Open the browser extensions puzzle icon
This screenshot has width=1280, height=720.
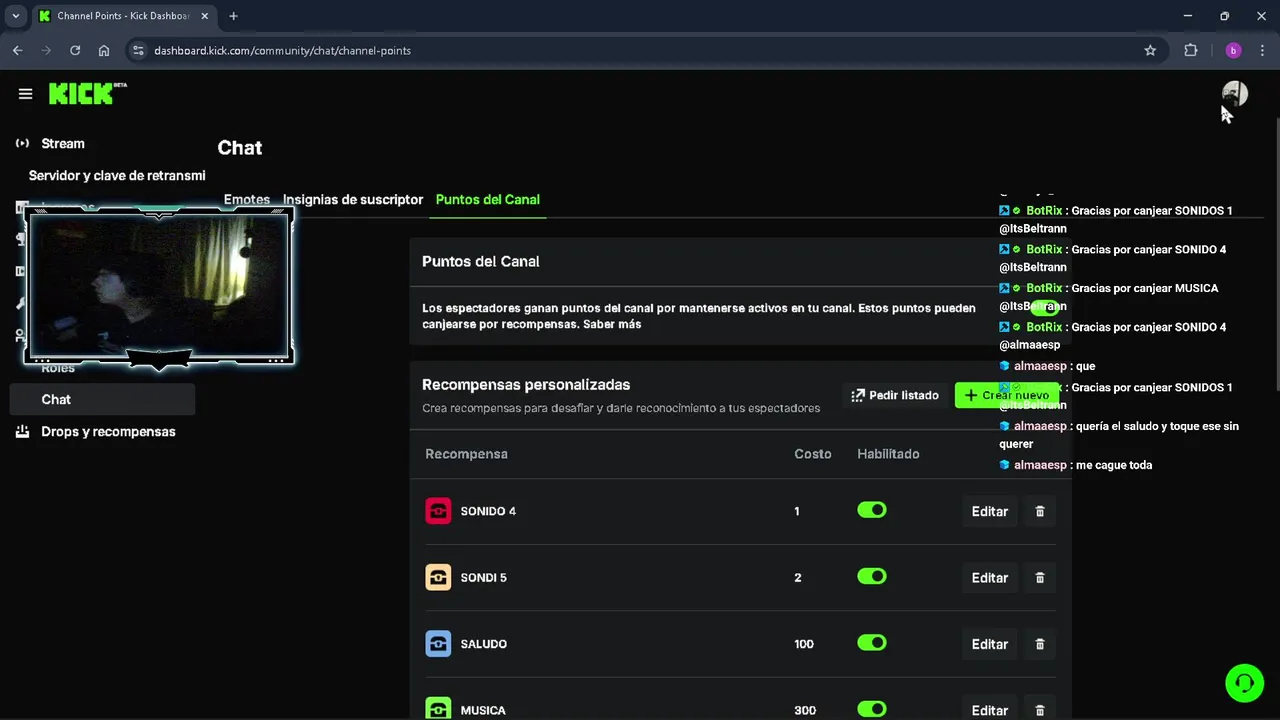(1190, 50)
